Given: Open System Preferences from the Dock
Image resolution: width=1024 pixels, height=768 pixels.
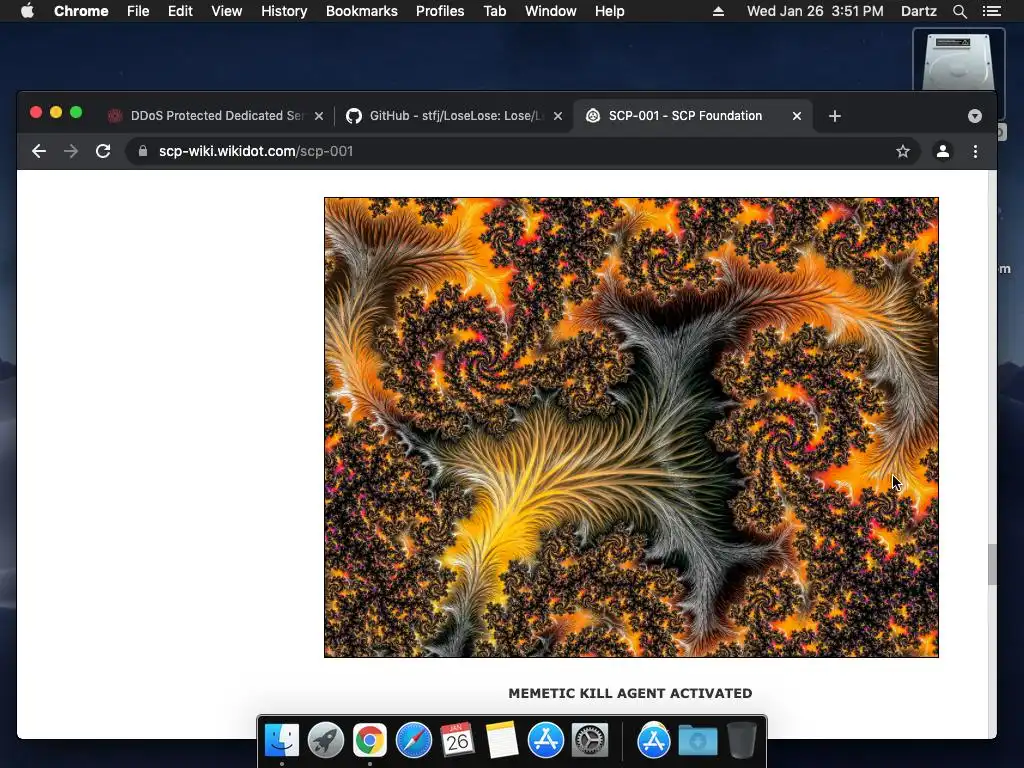Looking at the screenshot, I should [x=590, y=741].
